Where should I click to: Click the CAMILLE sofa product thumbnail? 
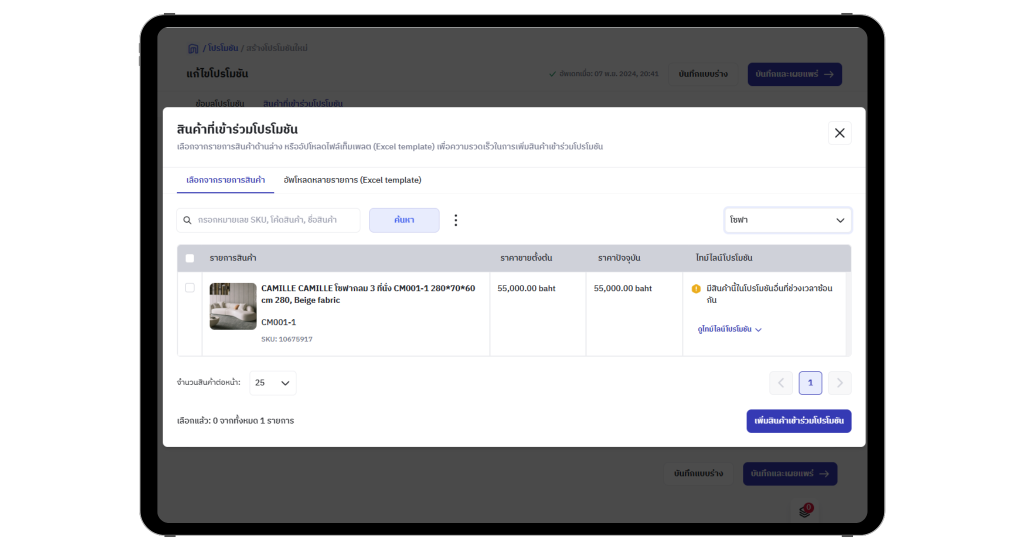point(233,306)
